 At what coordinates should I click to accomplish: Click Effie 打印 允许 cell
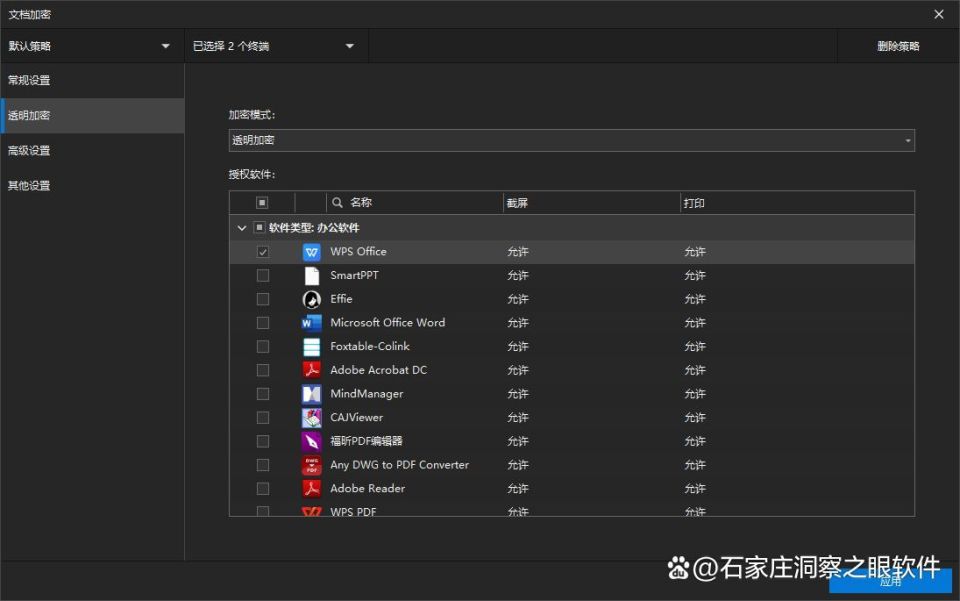click(x=695, y=299)
